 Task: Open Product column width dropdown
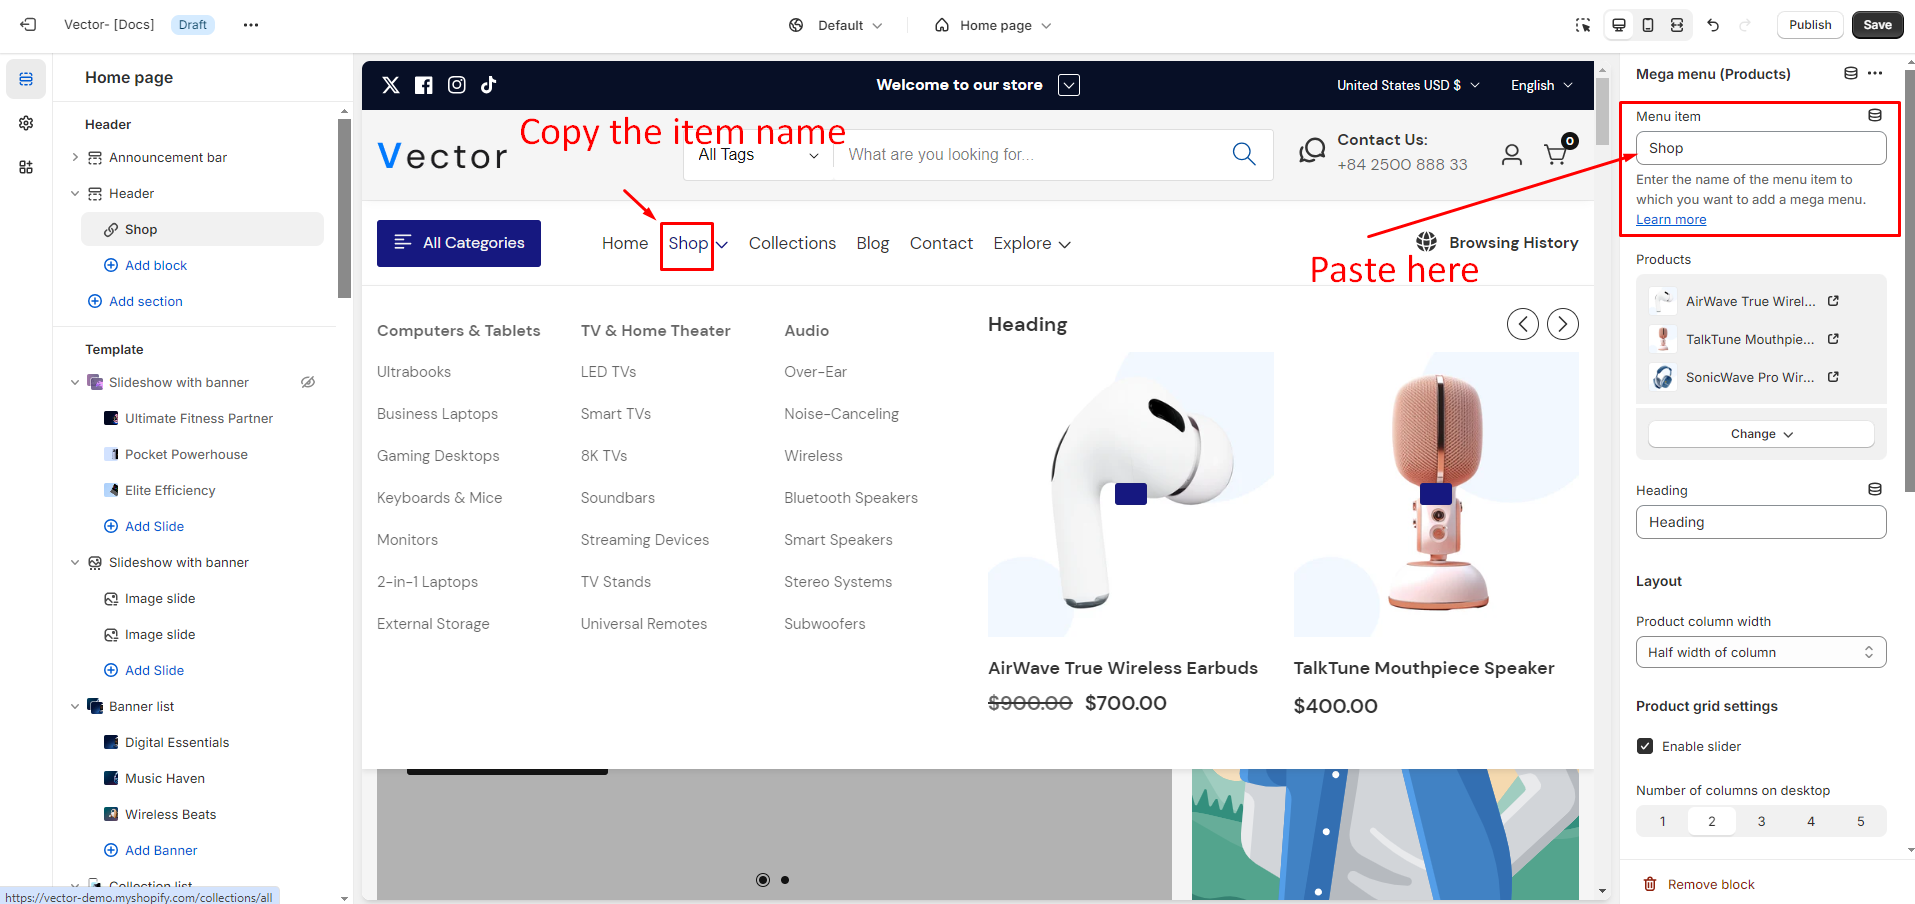(x=1760, y=652)
